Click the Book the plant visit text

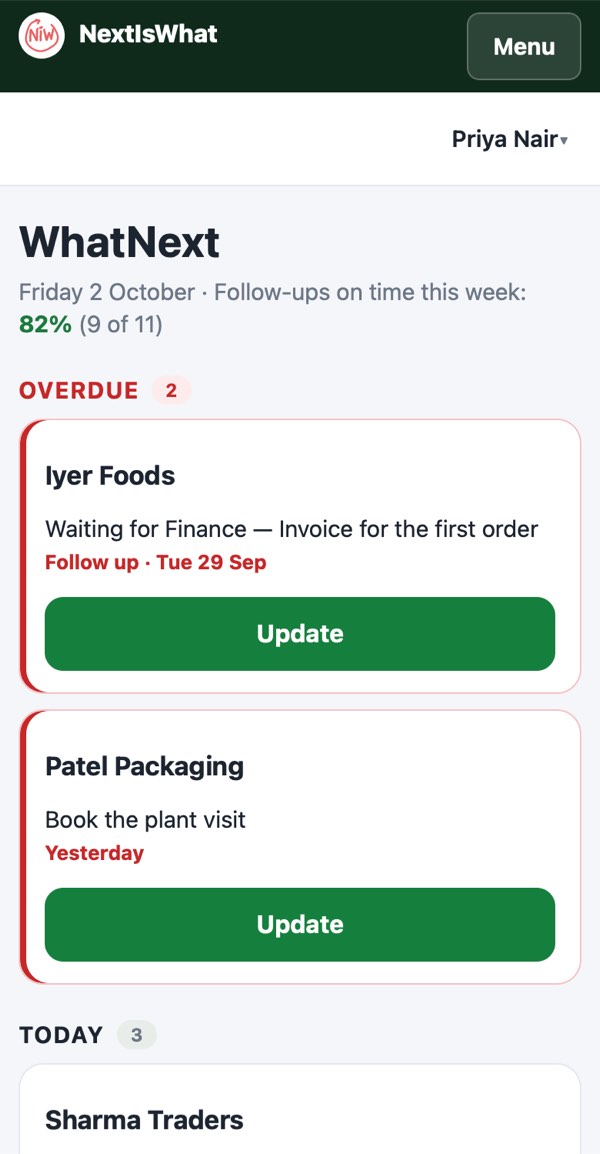[145, 819]
